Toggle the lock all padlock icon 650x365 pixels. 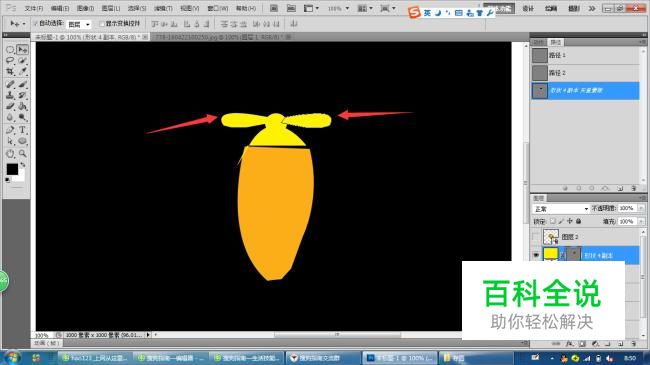pos(578,221)
